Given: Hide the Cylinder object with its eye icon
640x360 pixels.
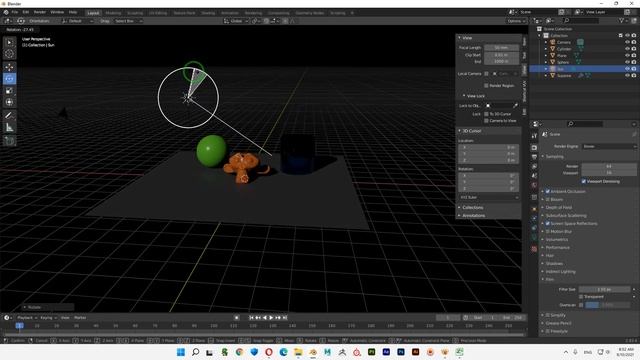Looking at the screenshot, I should point(627,49).
